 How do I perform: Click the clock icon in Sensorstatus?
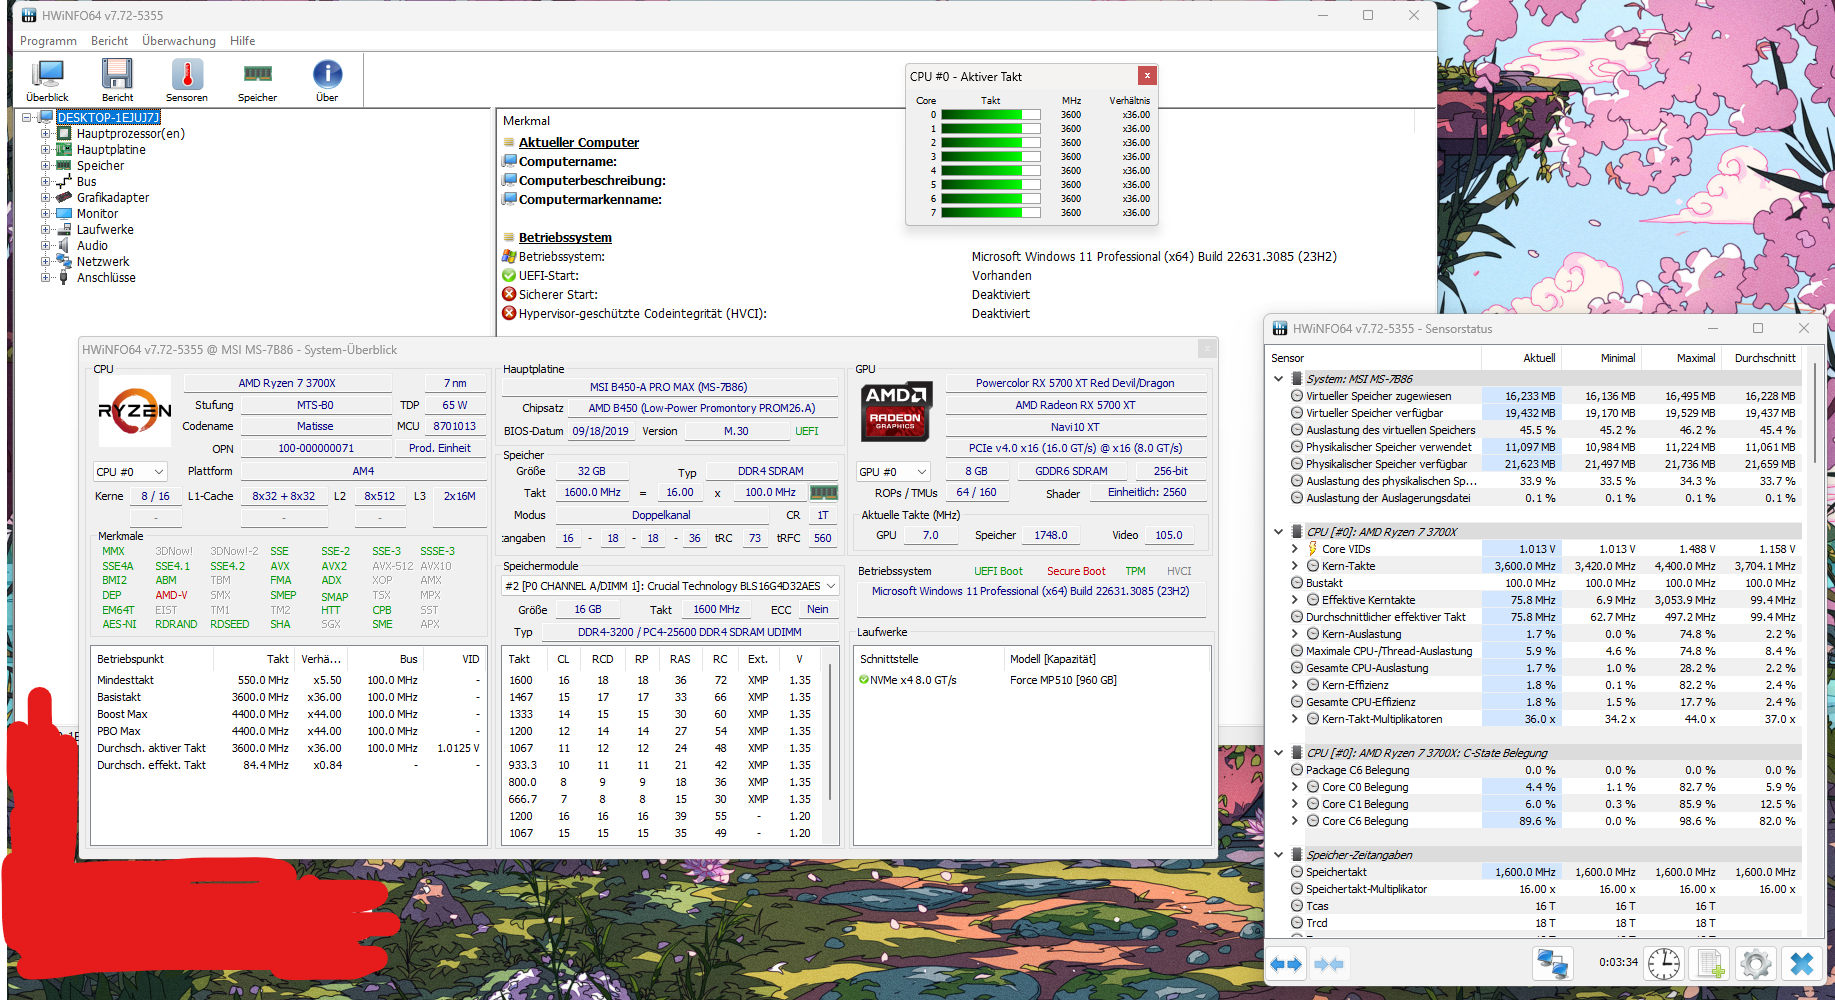point(1664,963)
